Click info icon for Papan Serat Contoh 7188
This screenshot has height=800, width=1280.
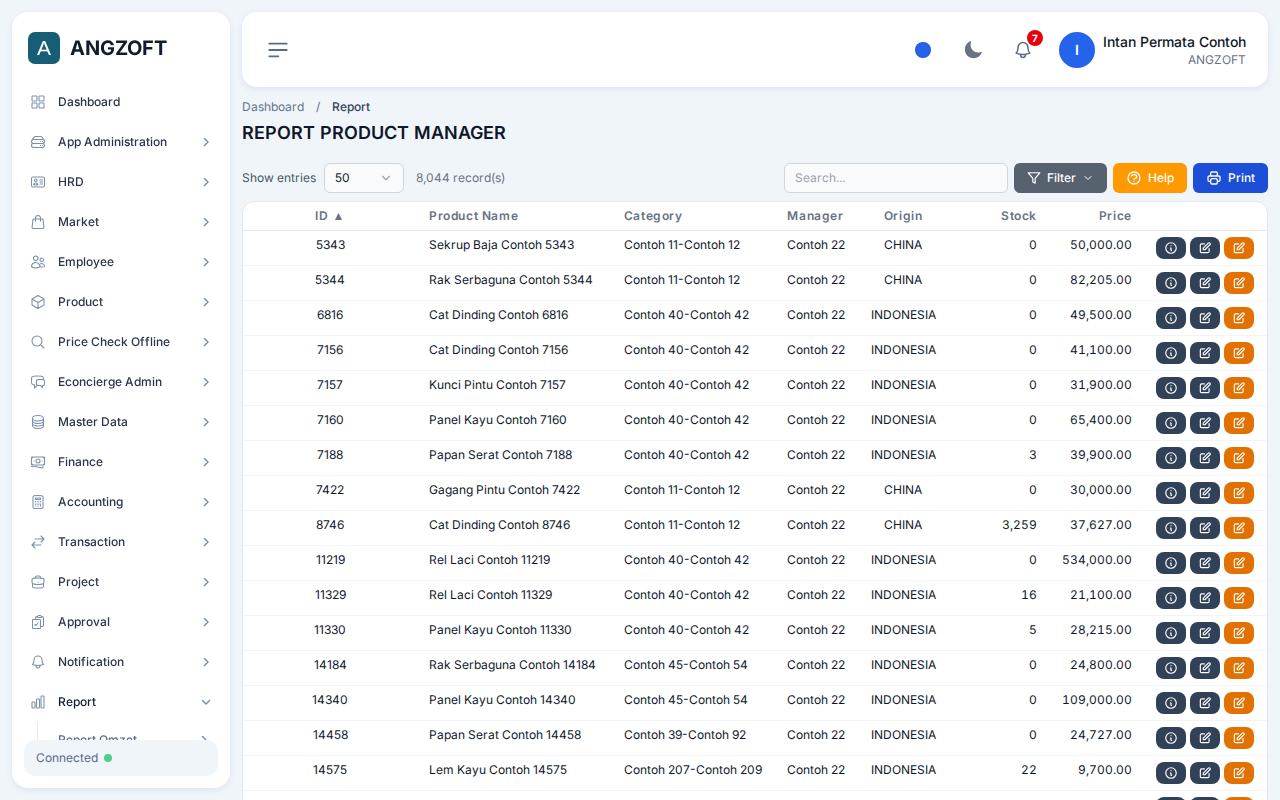click(x=1171, y=458)
